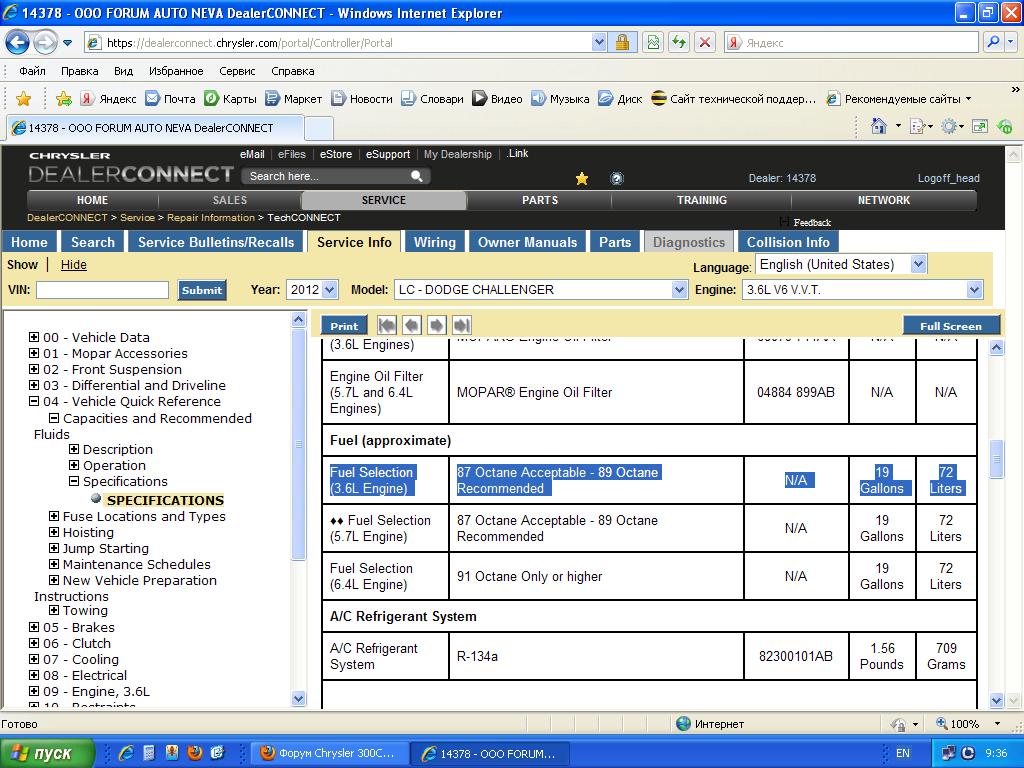Open the Сервис menu
Screen dimensions: 1024x768
pyautogui.click(x=237, y=71)
